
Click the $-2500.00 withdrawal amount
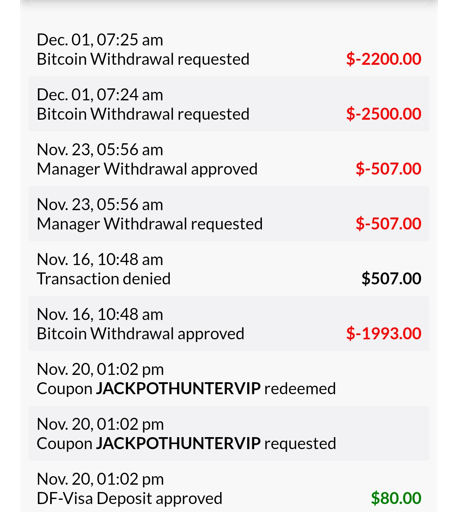click(x=384, y=114)
